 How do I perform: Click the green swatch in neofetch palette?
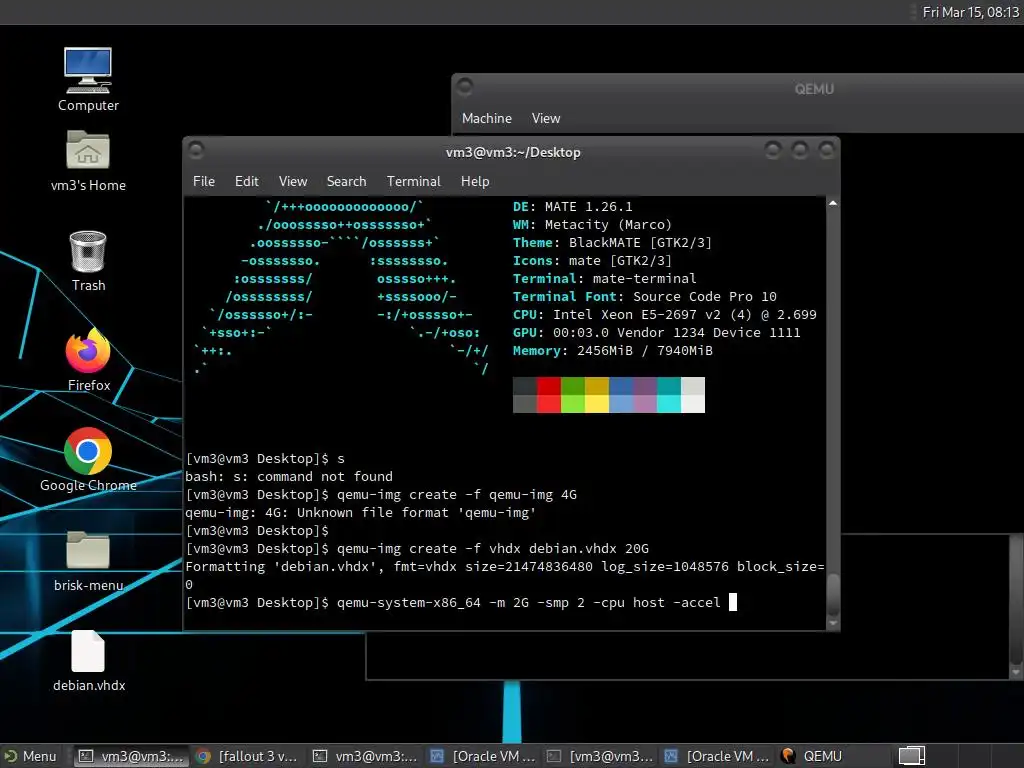click(x=573, y=394)
